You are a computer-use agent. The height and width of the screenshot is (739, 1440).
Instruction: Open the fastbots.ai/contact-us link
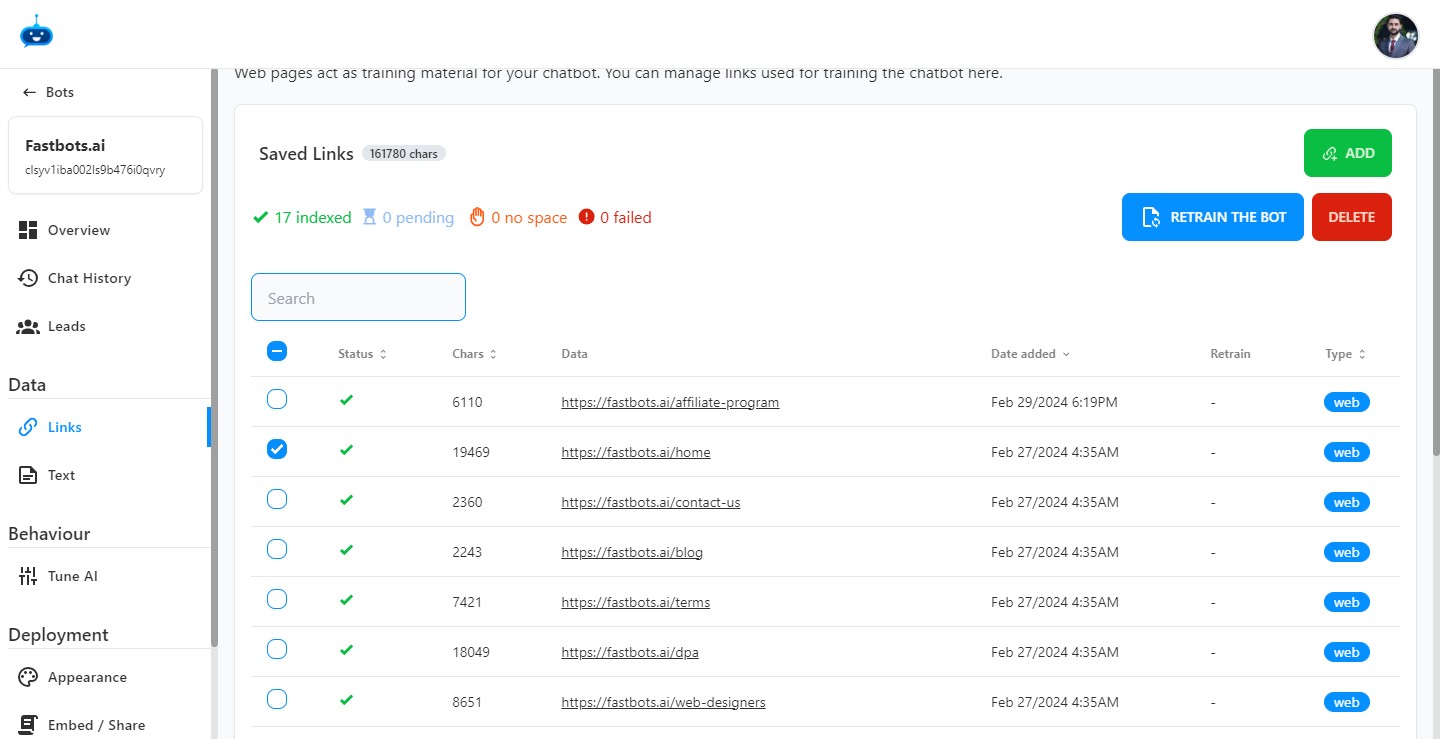tap(650, 502)
